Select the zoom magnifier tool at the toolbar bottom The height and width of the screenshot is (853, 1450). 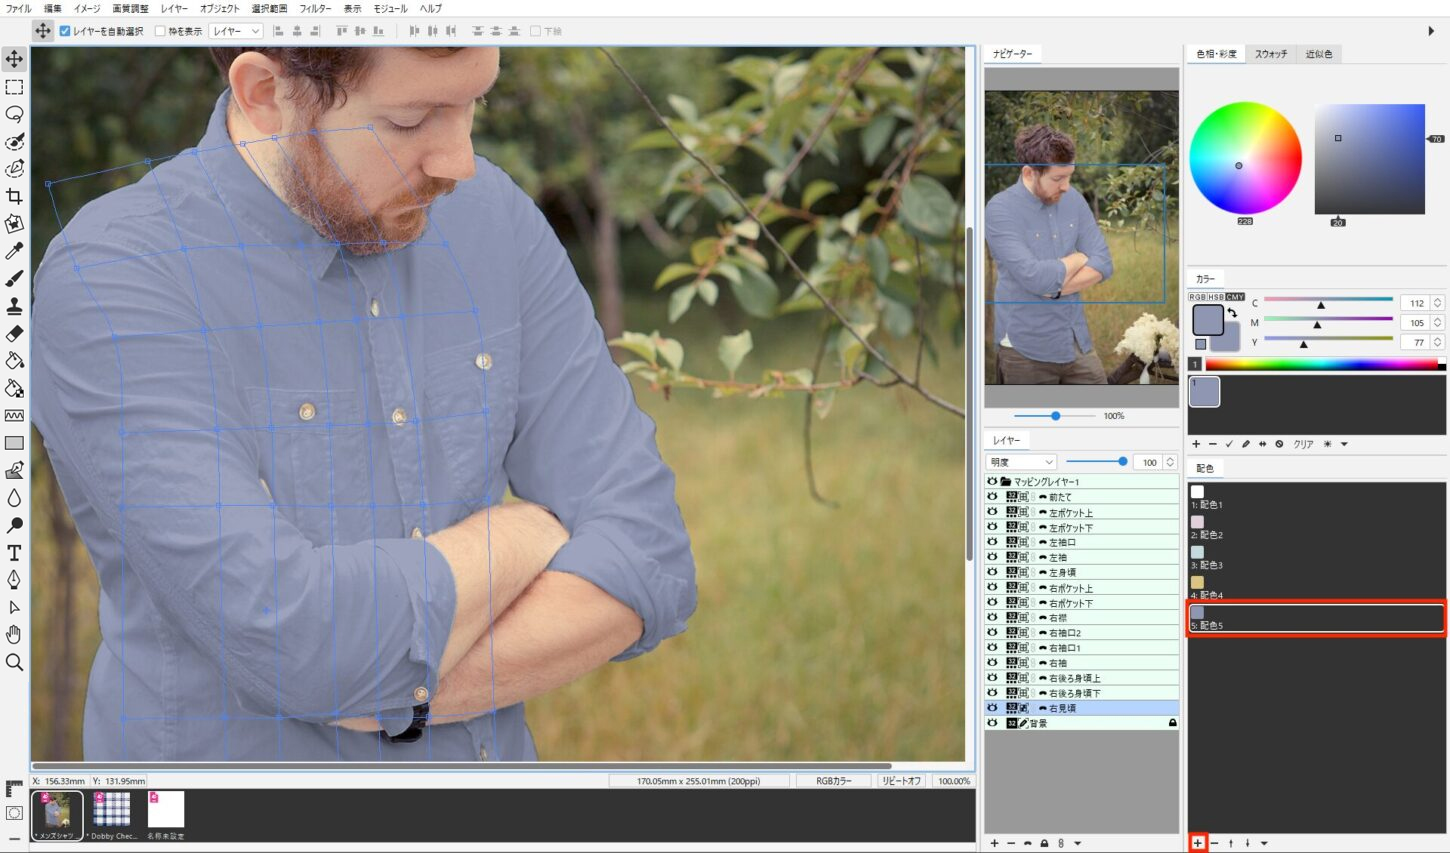[14, 662]
